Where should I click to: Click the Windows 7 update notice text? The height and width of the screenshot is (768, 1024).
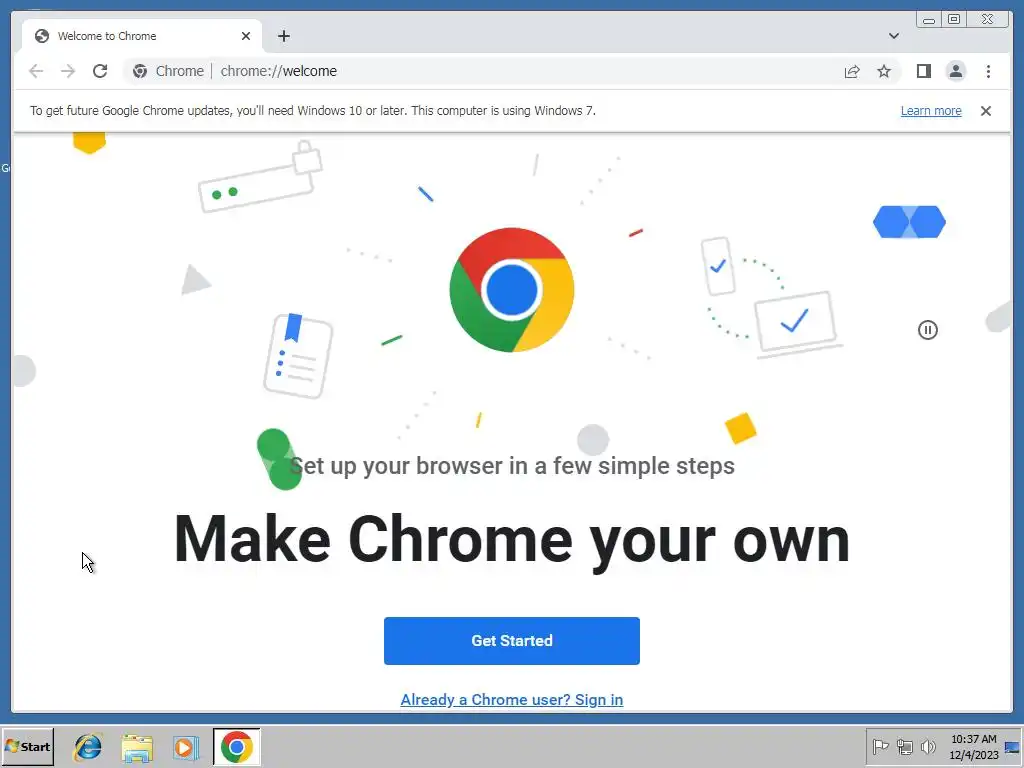(x=313, y=110)
